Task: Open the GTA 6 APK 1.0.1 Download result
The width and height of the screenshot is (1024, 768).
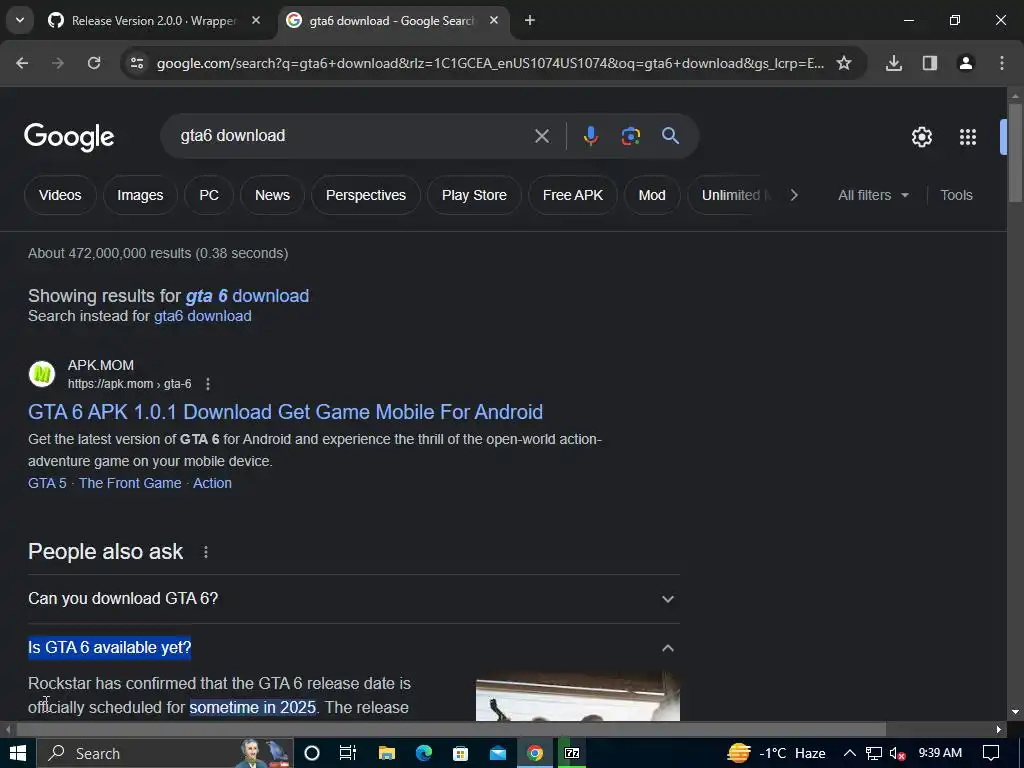Action: tap(285, 412)
